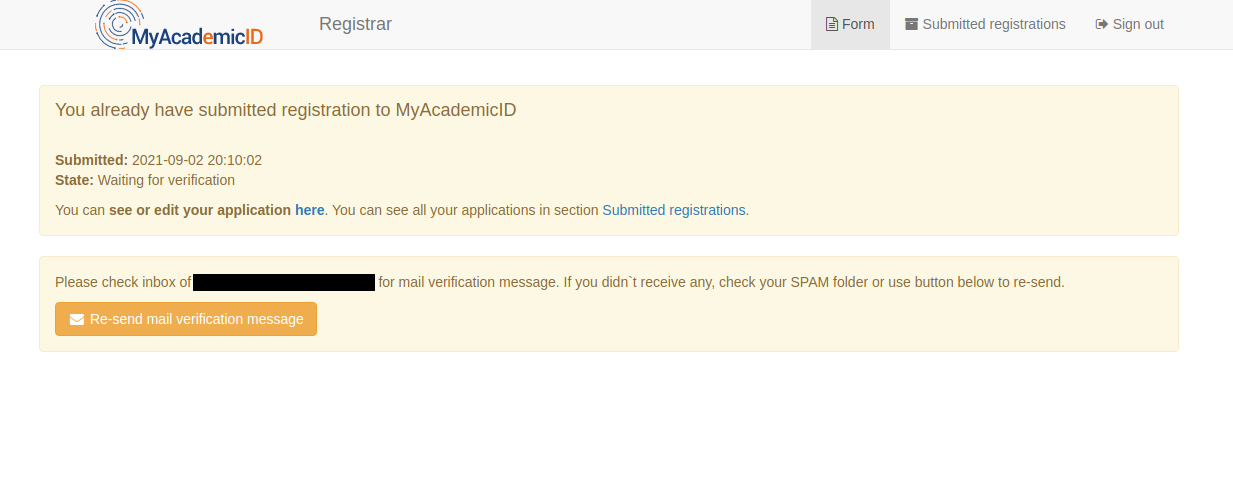Click the bold "State:" label
The height and width of the screenshot is (500, 1233).
pyautogui.click(x=74, y=180)
